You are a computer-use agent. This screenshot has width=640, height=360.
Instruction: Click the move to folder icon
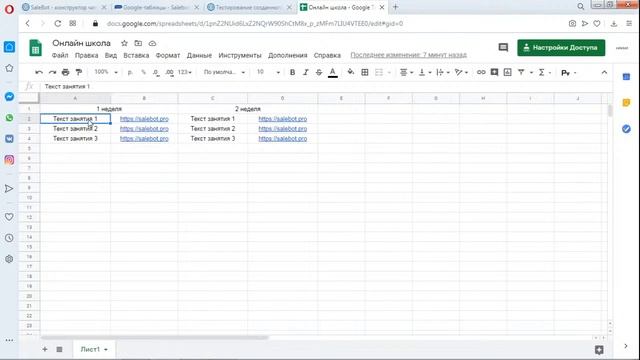[x=138, y=43]
